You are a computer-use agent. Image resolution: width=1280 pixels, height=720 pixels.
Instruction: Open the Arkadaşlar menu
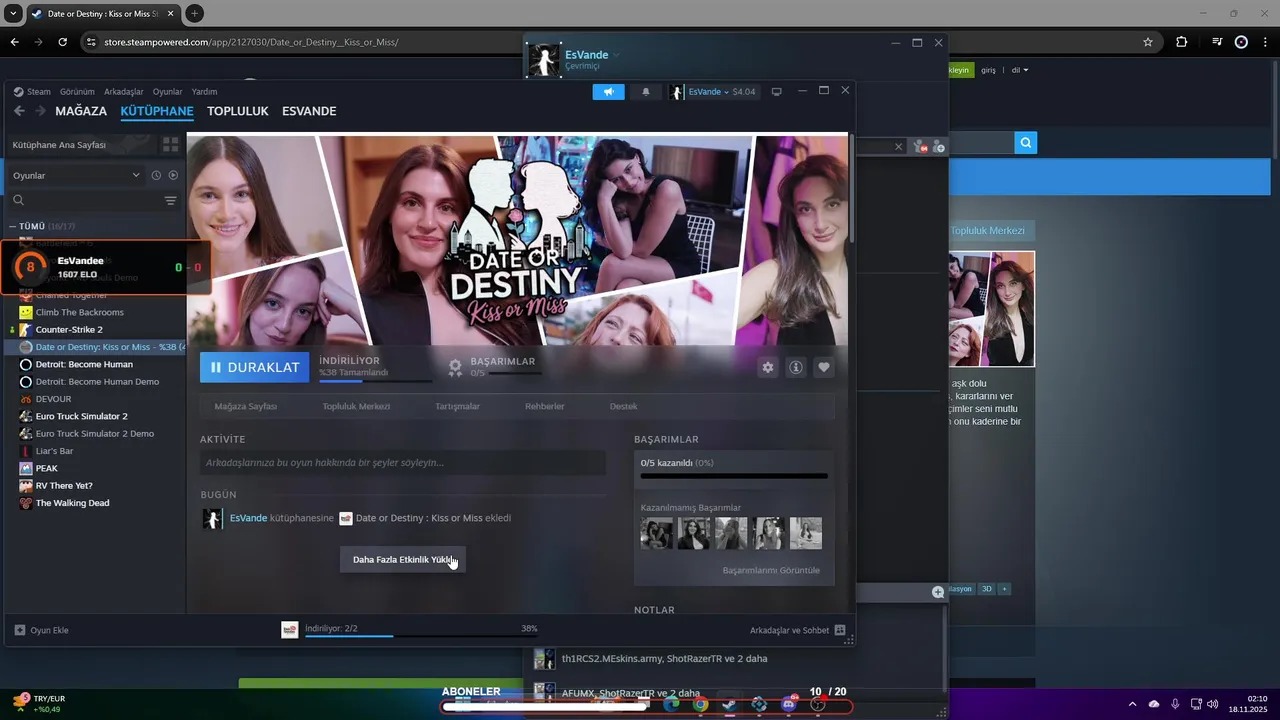(x=124, y=91)
